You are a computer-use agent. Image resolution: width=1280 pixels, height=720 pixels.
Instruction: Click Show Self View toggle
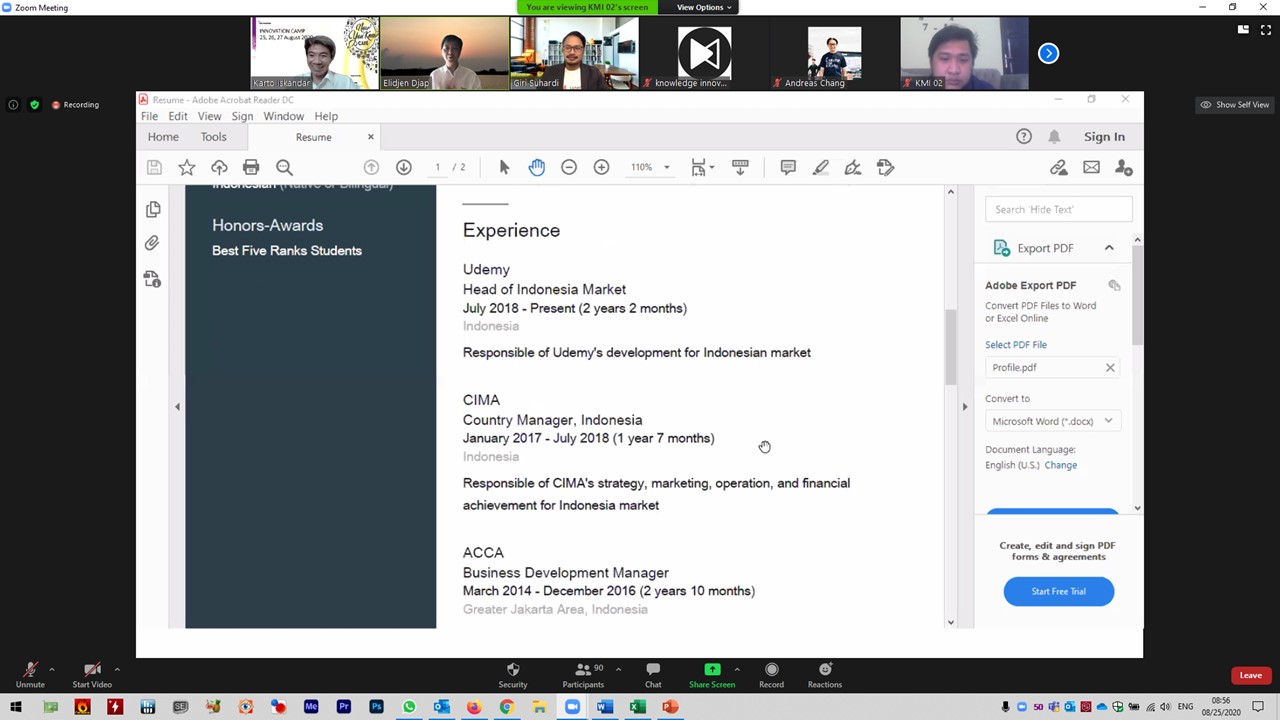(1235, 104)
